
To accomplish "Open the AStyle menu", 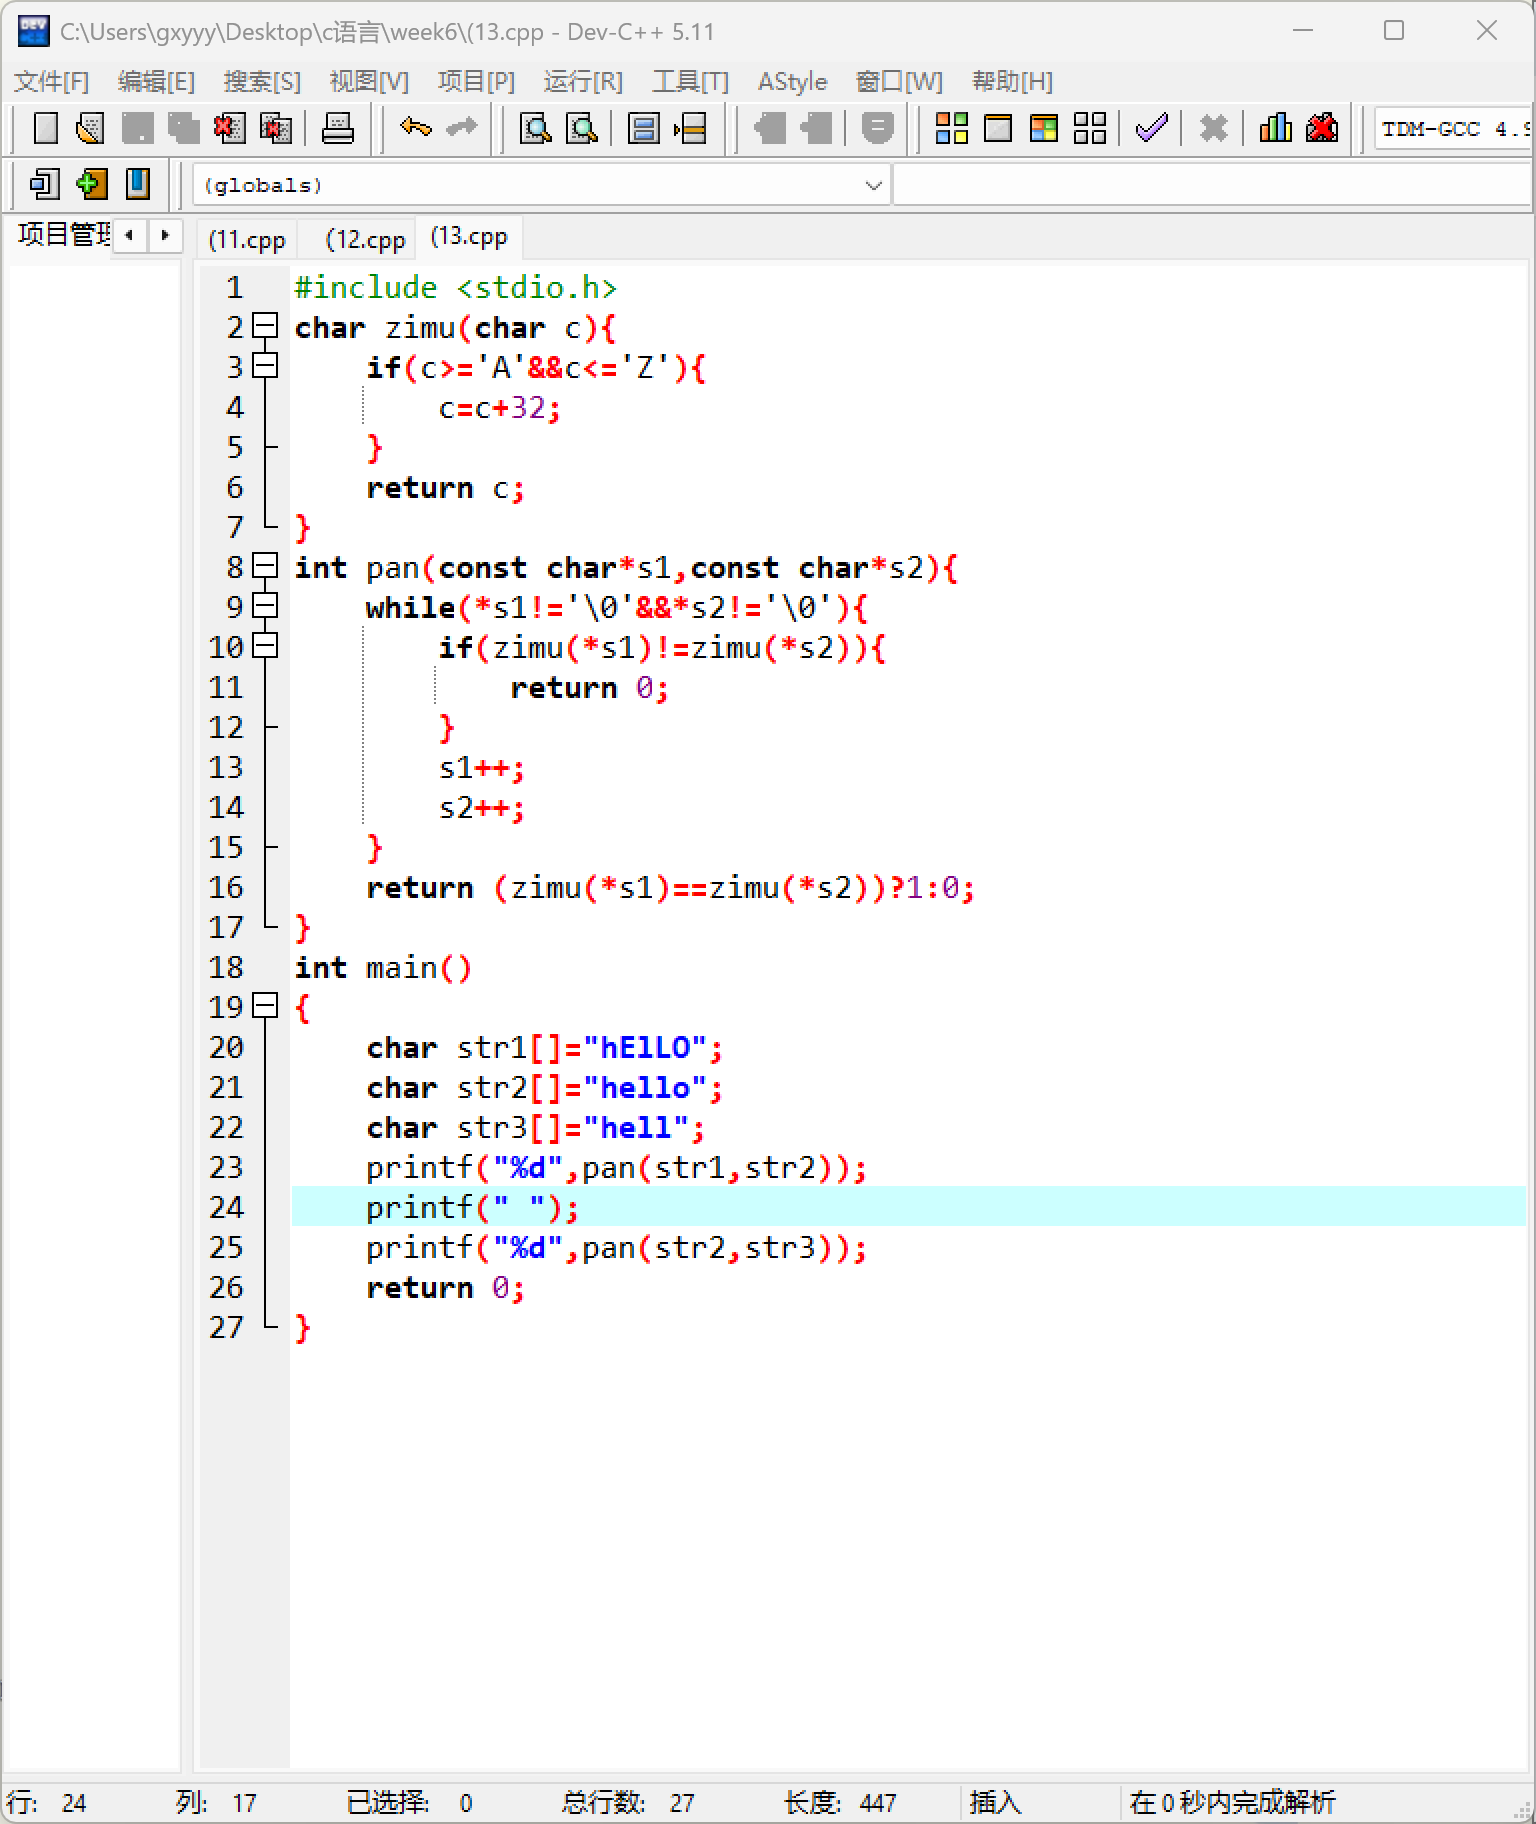I will [x=792, y=81].
